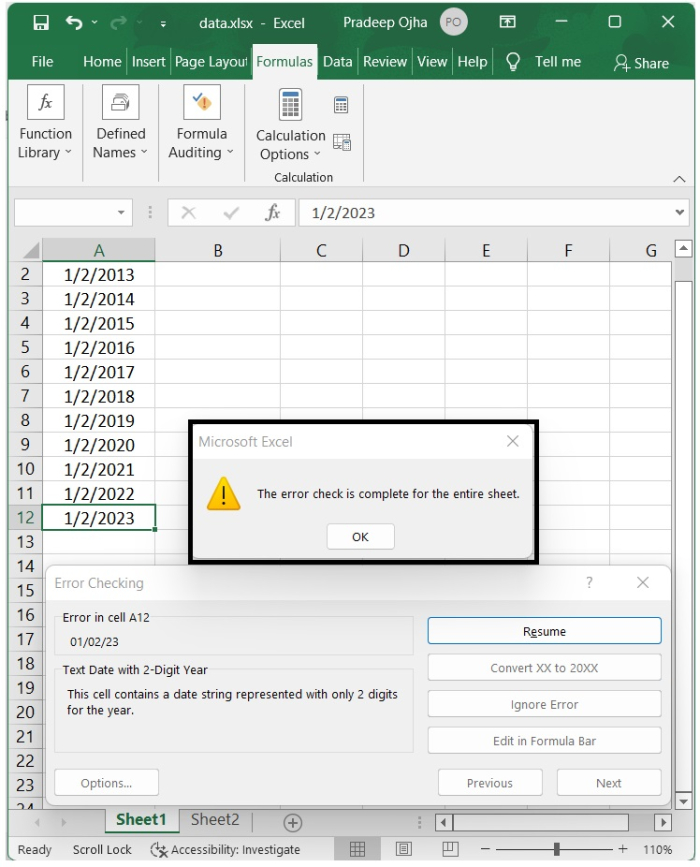The height and width of the screenshot is (867, 700).
Task: Open the Calculation Options dropdown
Action: pos(290,125)
